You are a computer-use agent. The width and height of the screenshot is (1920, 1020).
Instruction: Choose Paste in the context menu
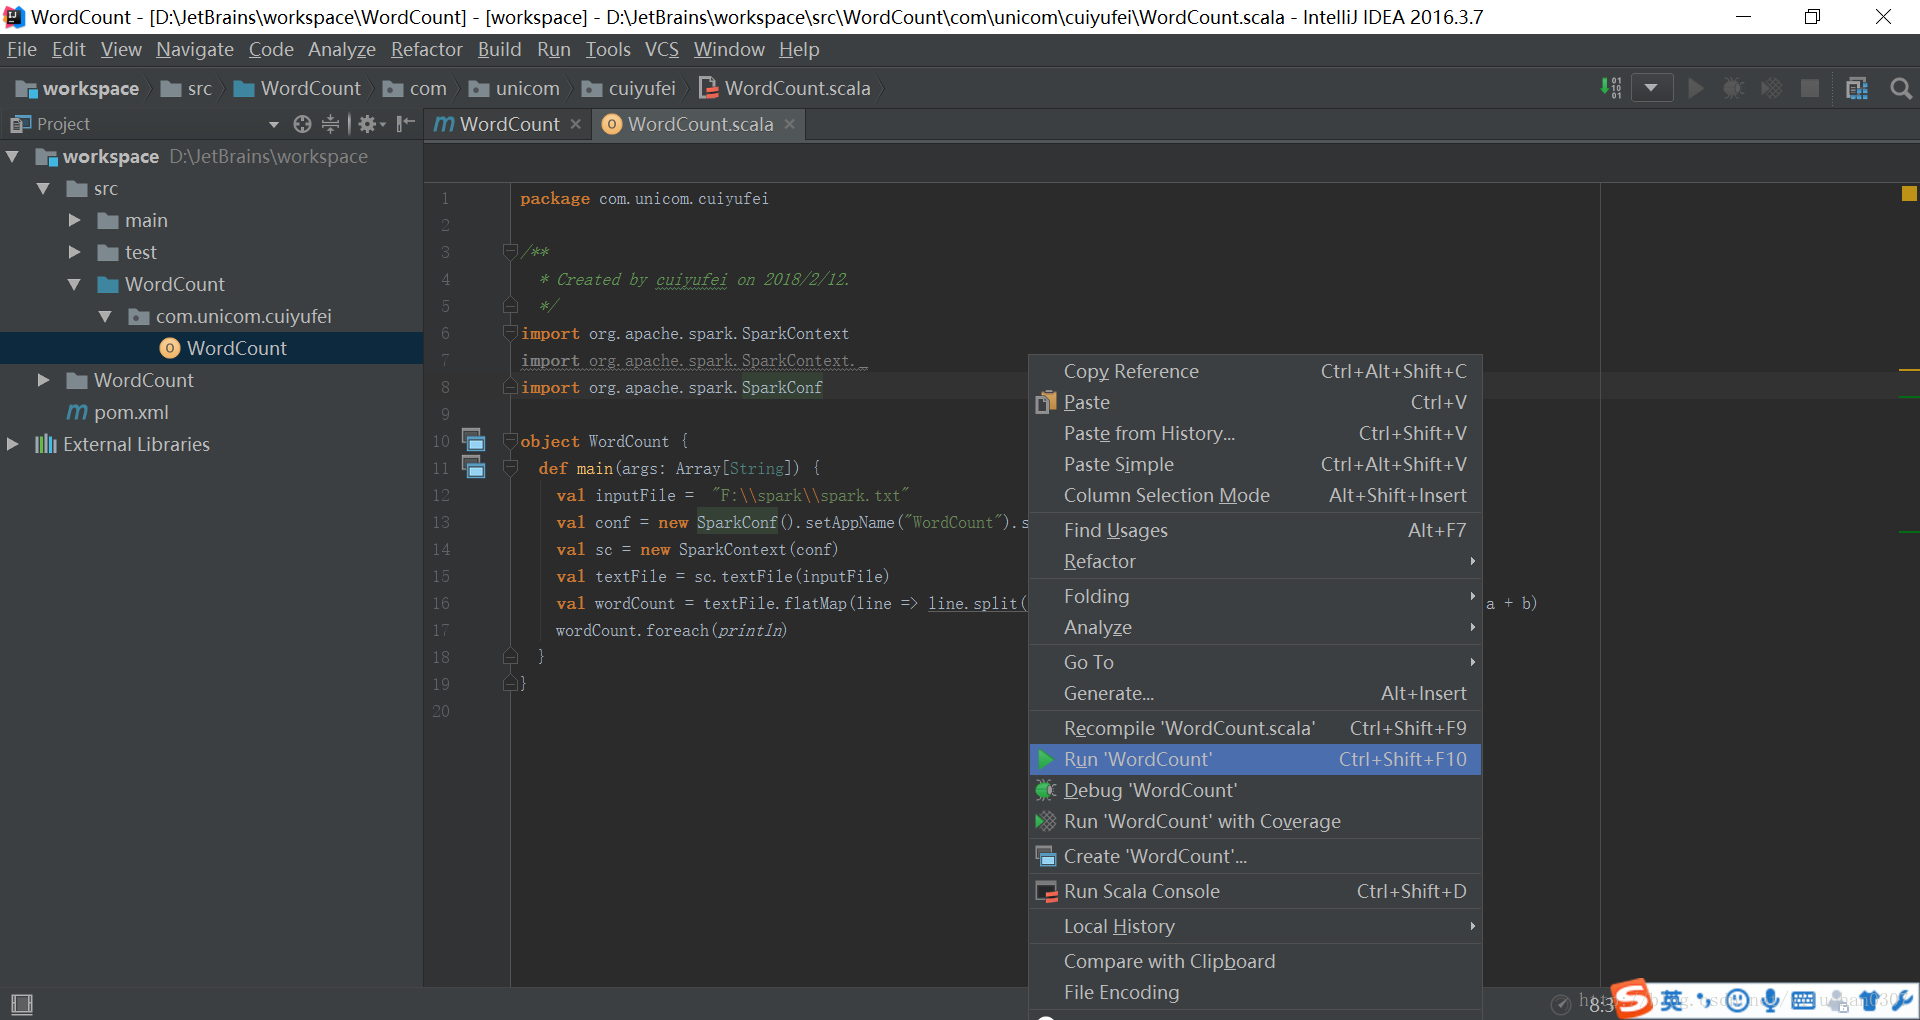point(1255,402)
